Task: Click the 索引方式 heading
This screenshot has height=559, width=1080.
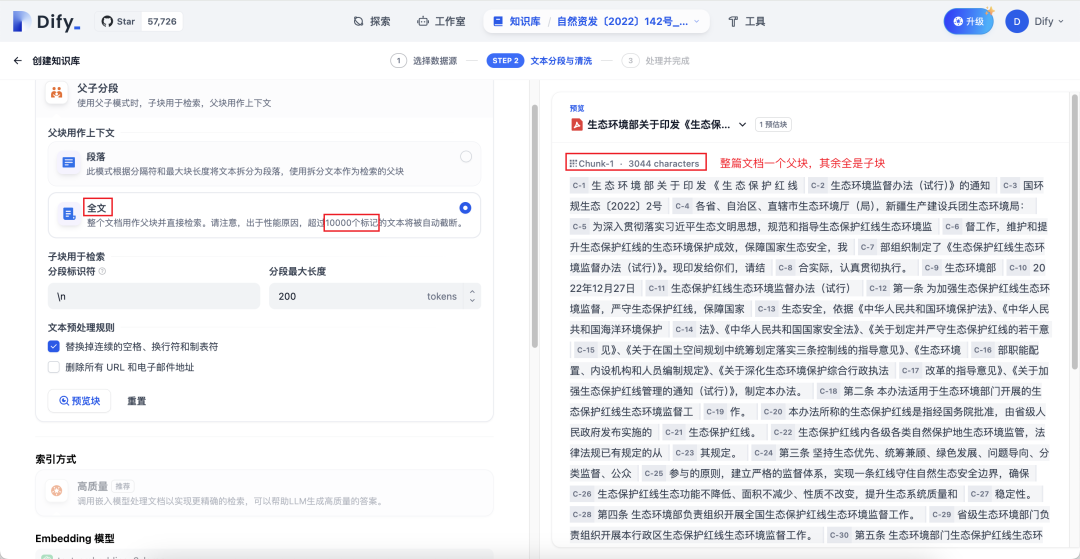Action: [55, 458]
